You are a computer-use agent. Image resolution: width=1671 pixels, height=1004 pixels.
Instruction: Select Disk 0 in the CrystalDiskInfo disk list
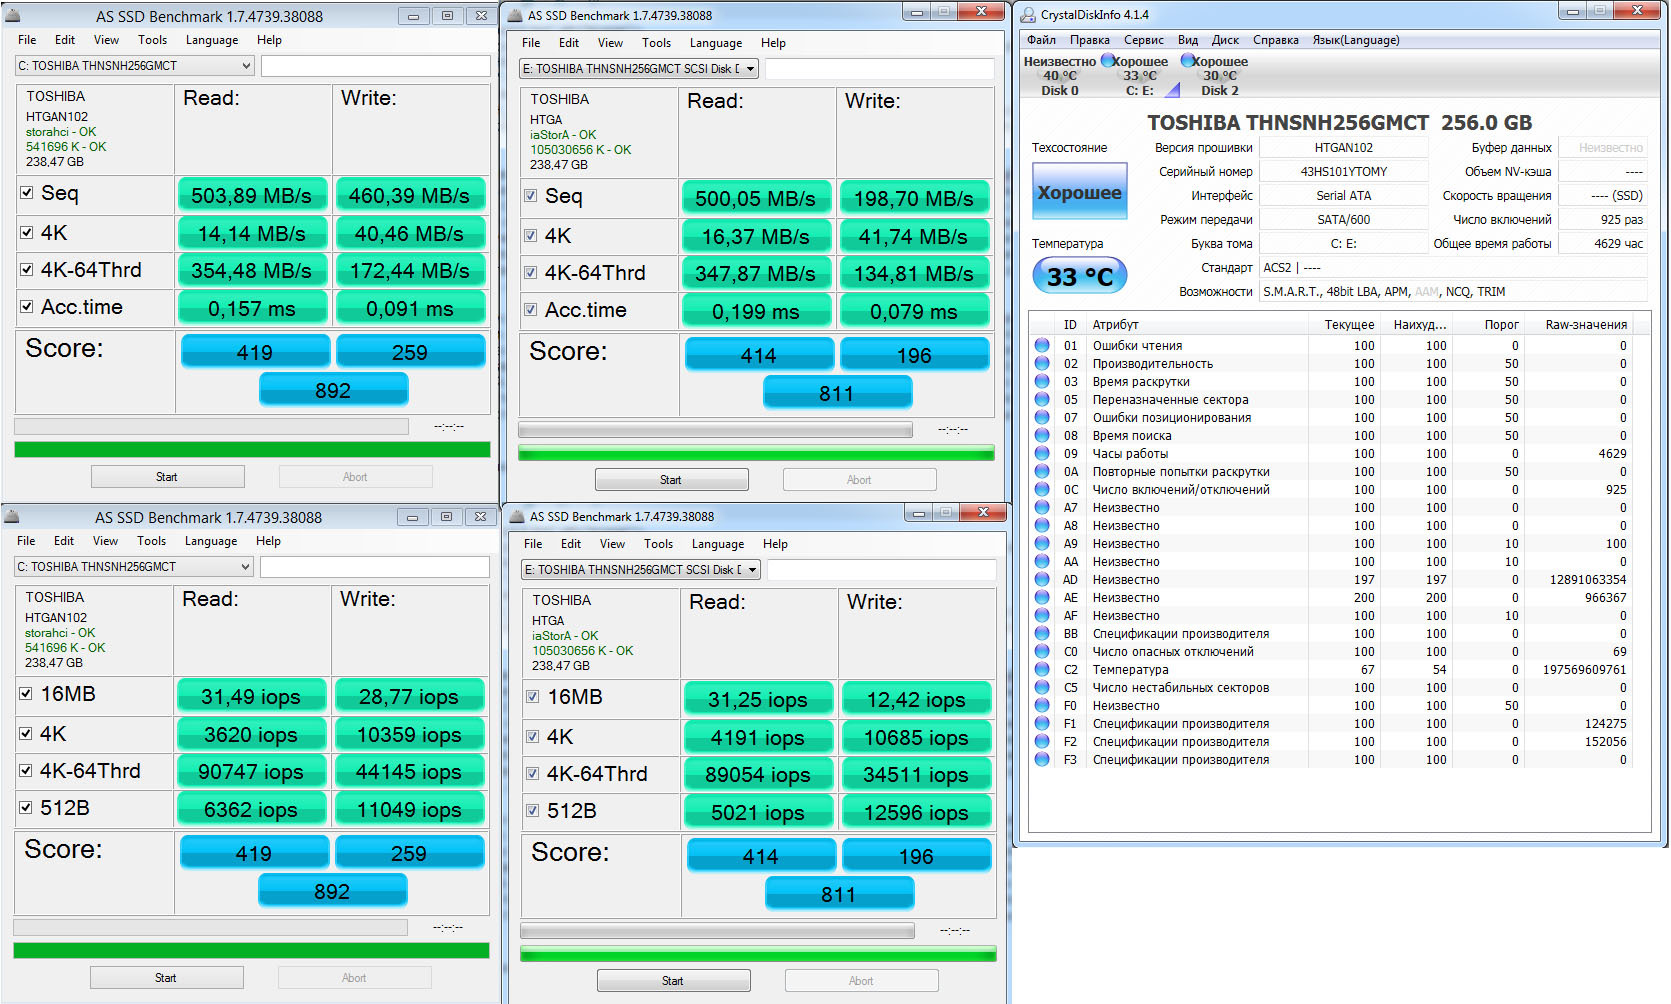(1060, 75)
